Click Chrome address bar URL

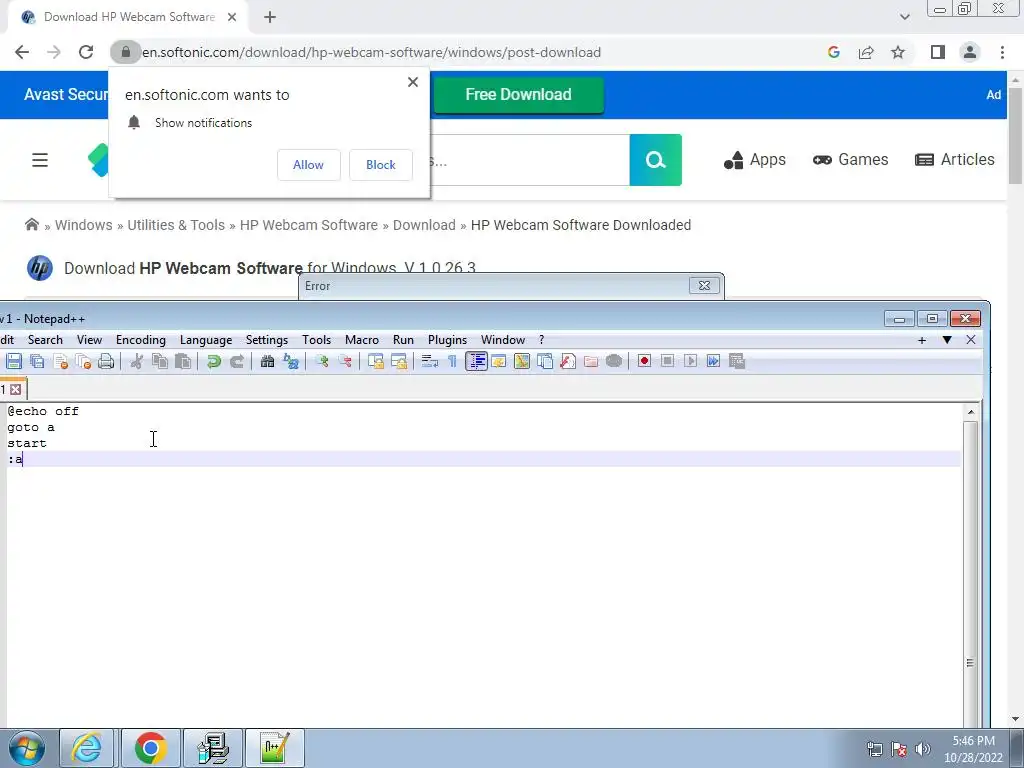(372, 52)
